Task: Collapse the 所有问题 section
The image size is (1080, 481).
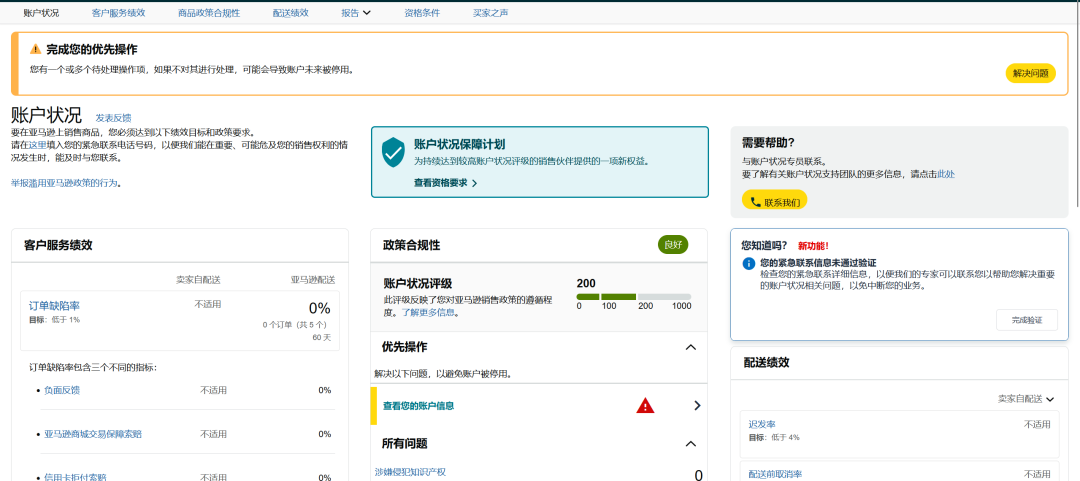Action: [691, 444]
